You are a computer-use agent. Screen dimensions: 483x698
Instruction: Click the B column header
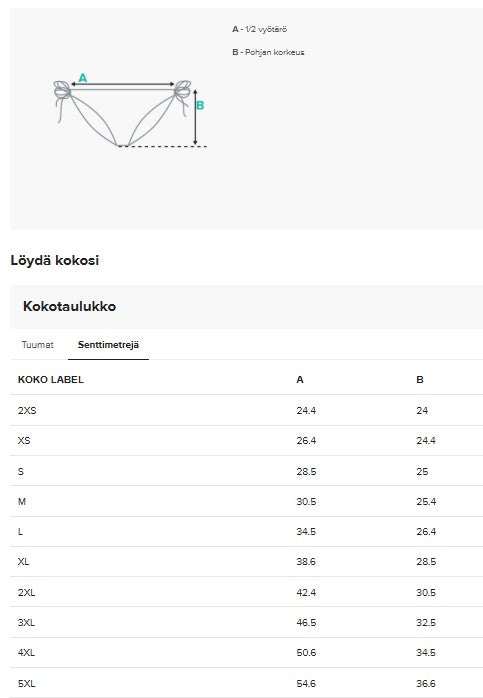420,380
